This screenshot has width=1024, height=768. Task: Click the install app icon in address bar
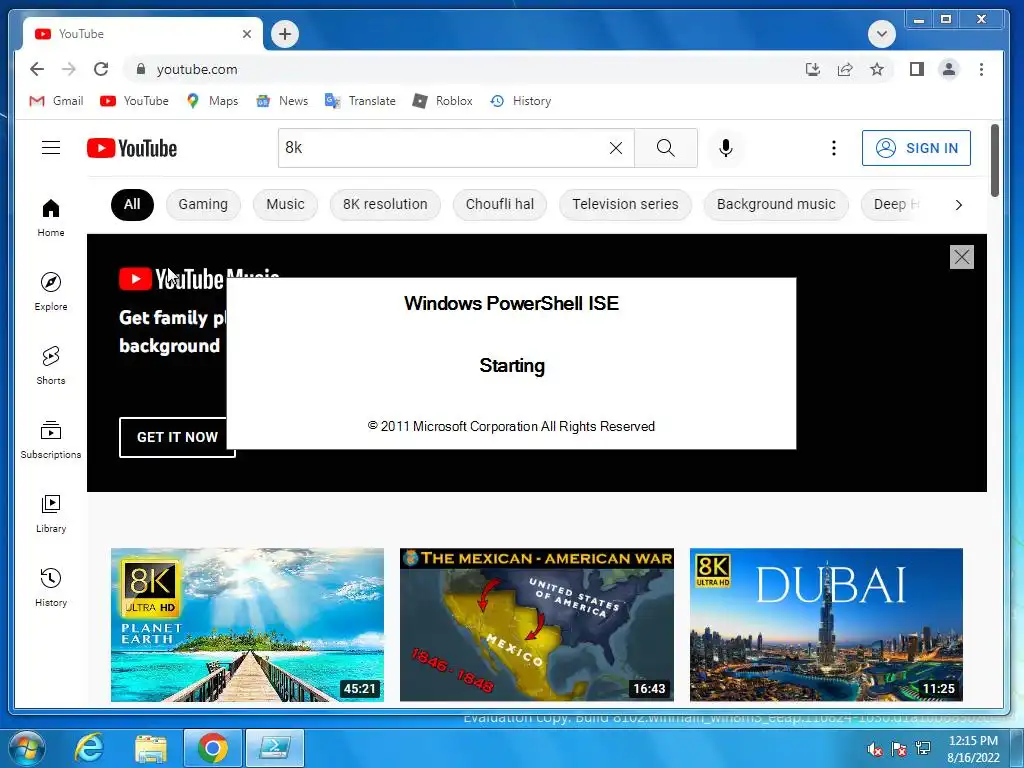click(812, 69)
